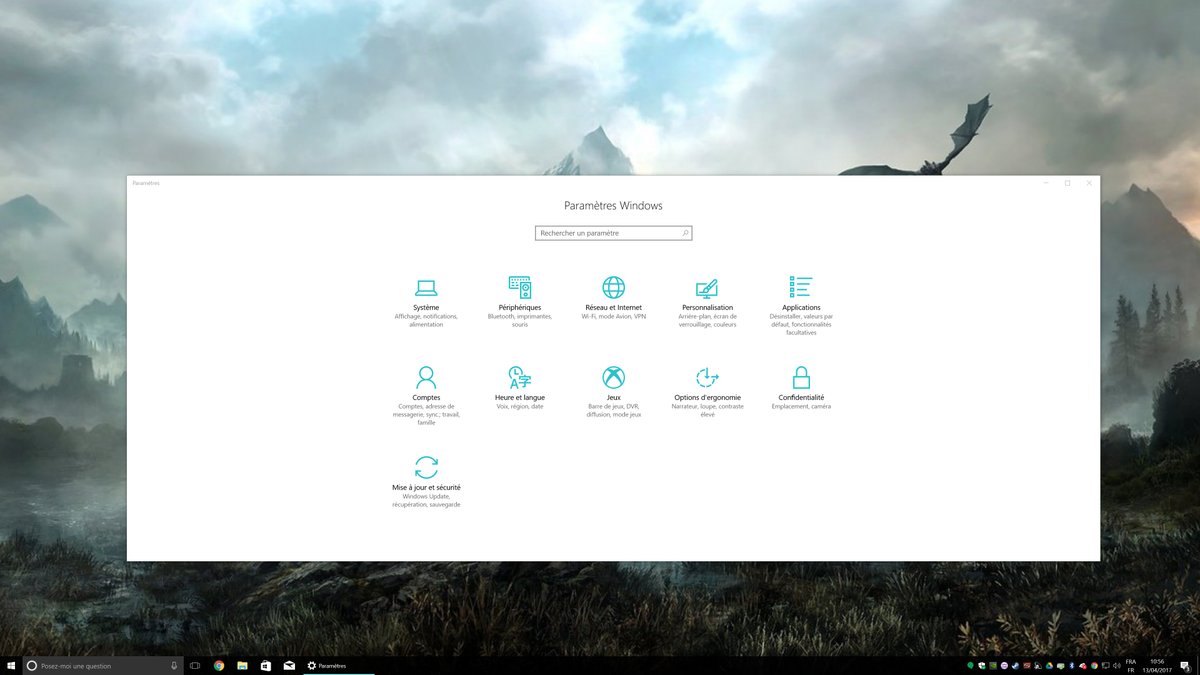Open the Windows Store from the taskbar

tap(266, 664)
